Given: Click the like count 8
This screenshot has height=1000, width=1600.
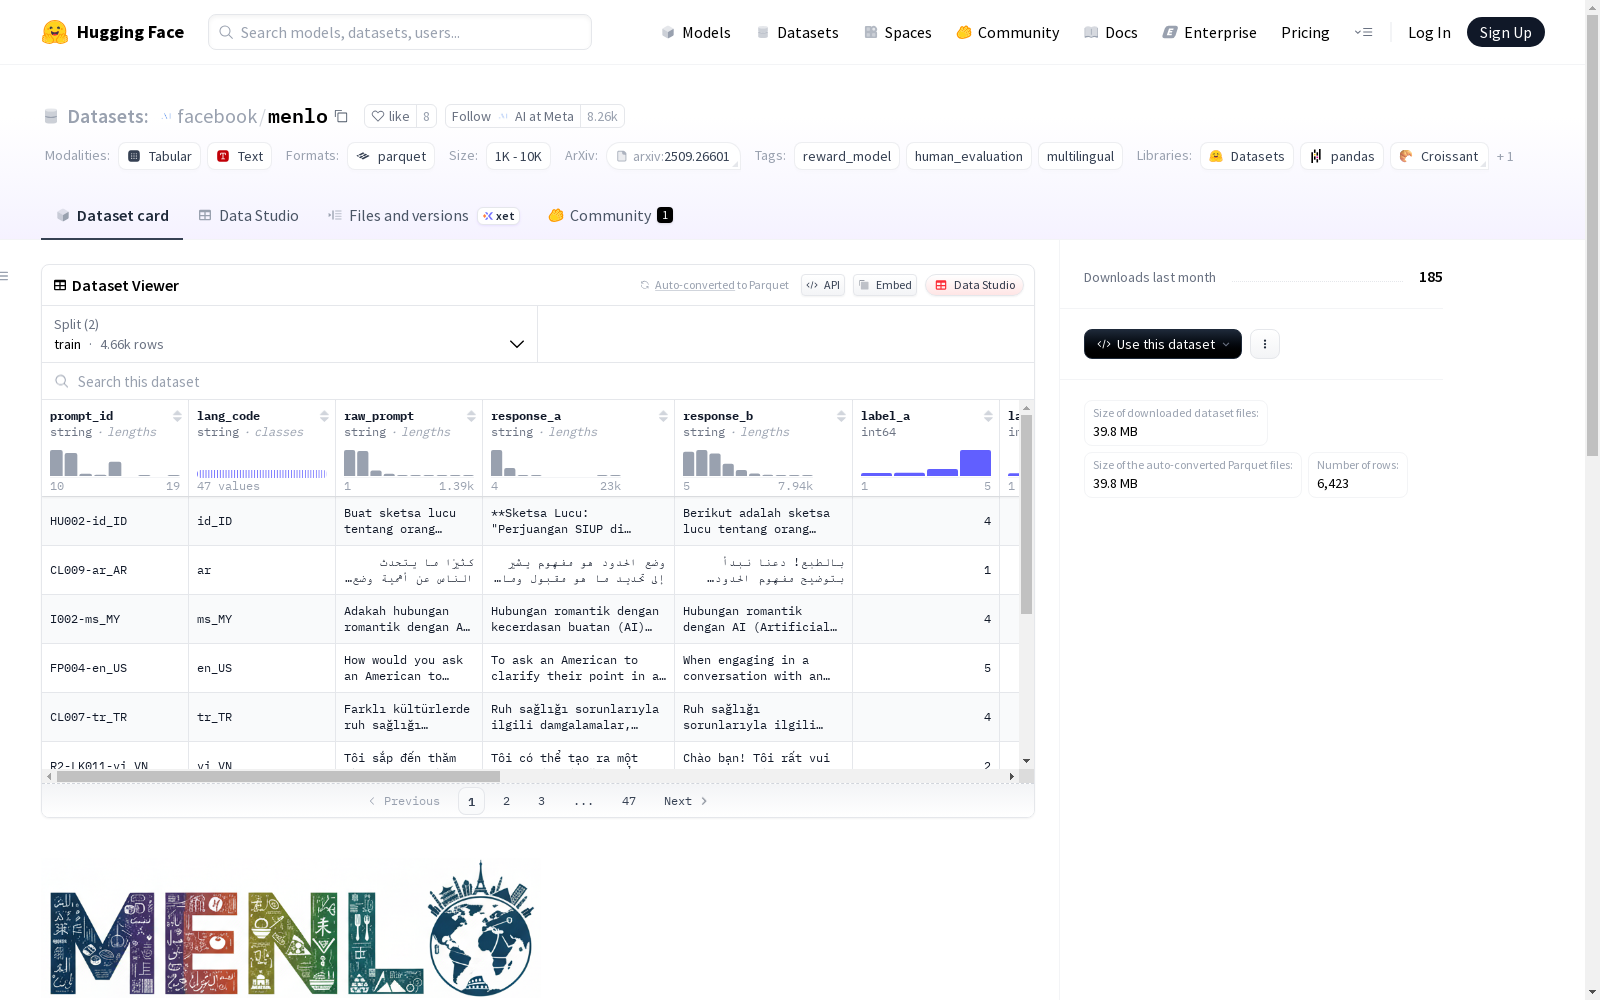Looking at the screenshot, I should pyautogui.click(x=426, y=116).
